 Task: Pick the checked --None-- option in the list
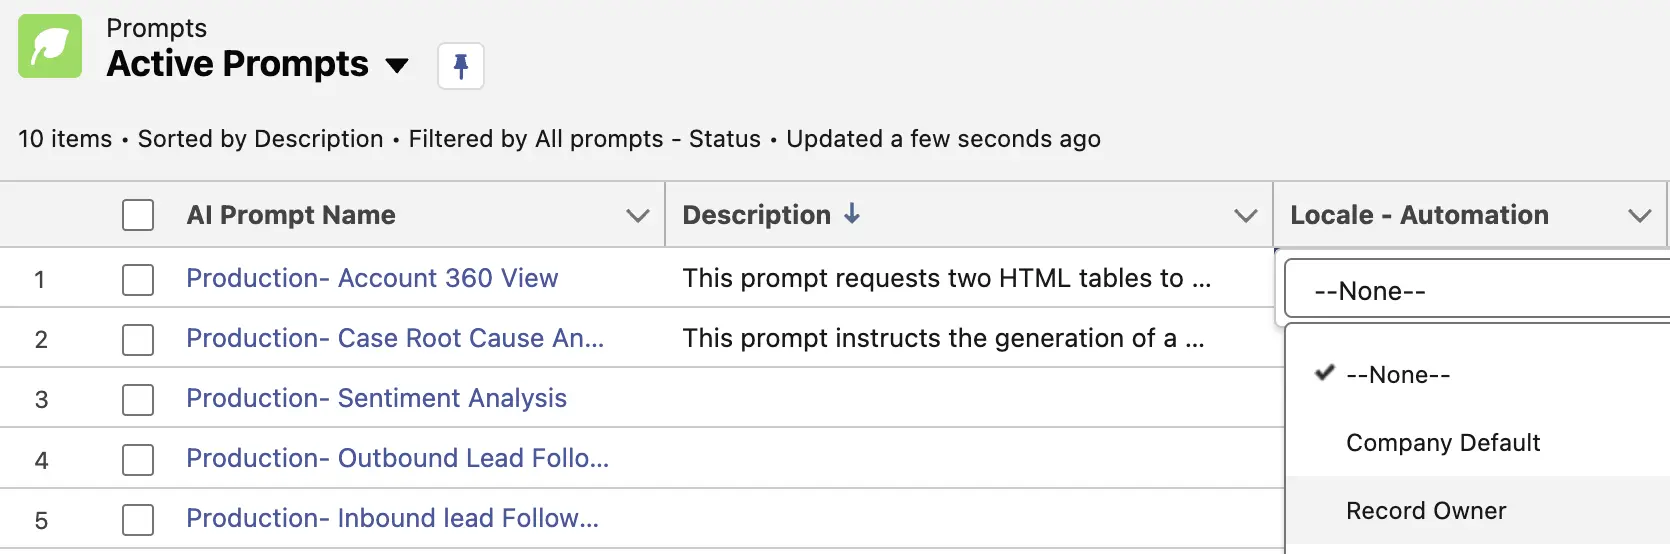[1397, 374]
